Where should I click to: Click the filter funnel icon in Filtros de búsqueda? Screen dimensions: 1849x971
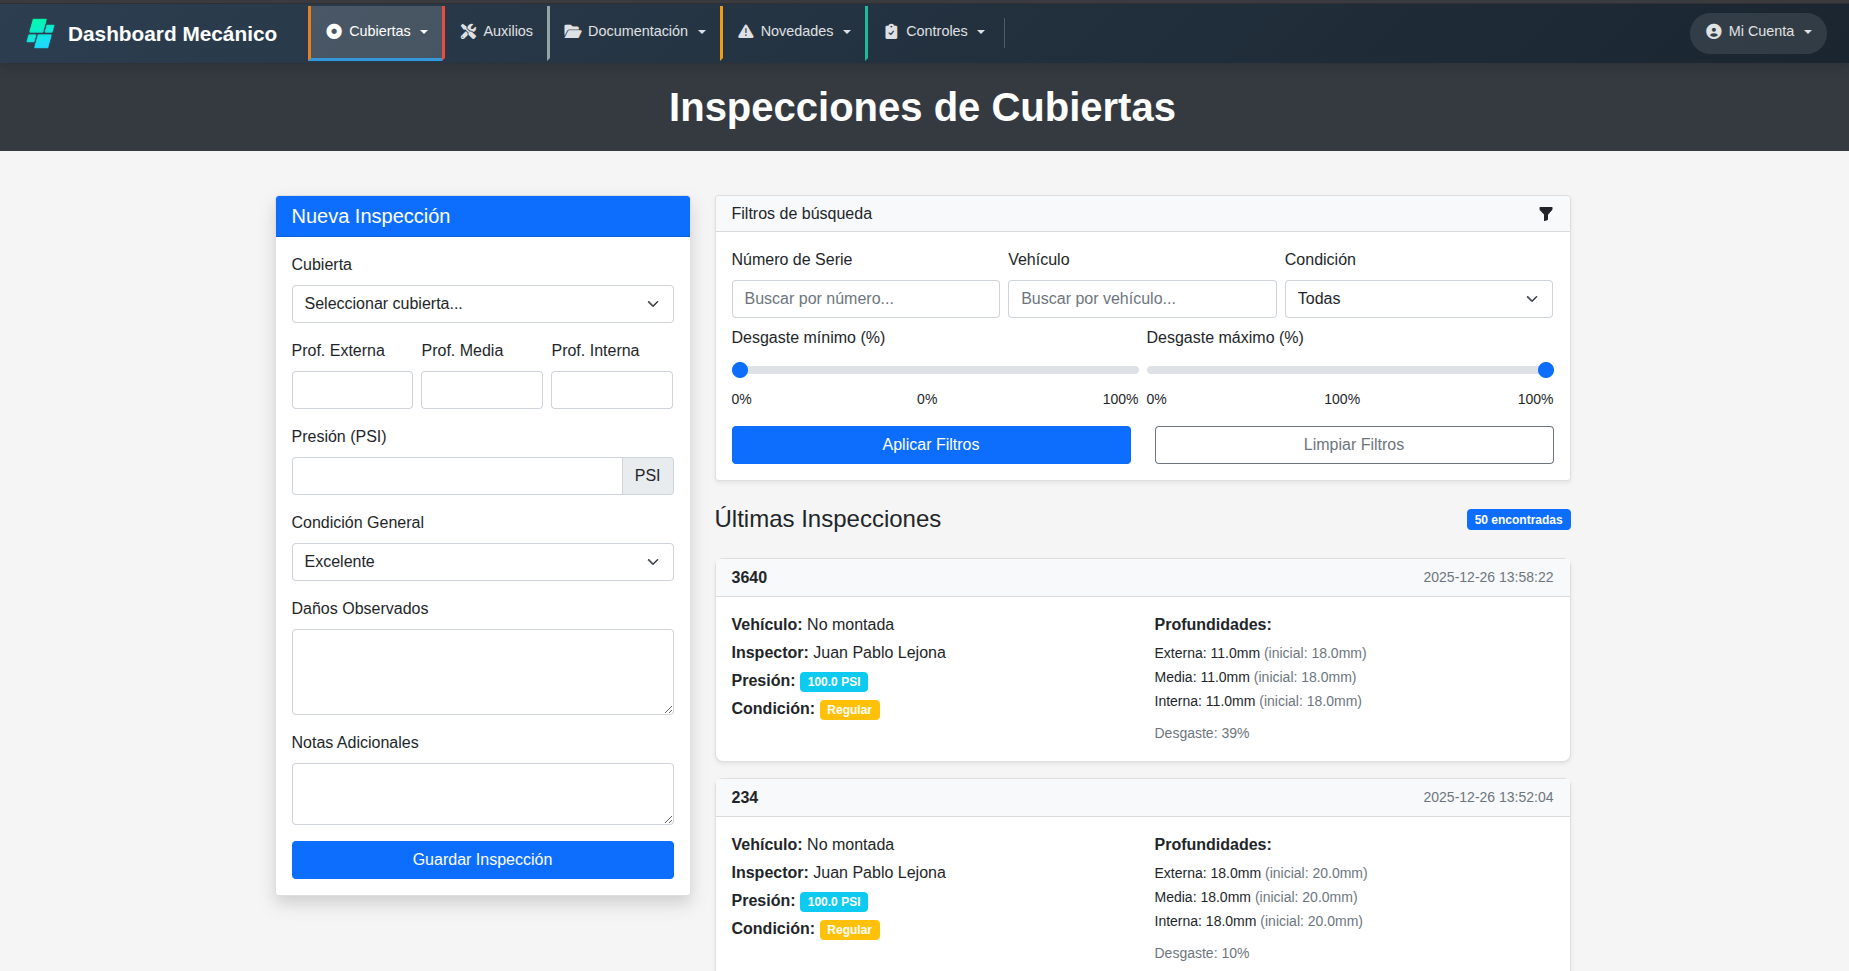click(x=1546, y=213)
